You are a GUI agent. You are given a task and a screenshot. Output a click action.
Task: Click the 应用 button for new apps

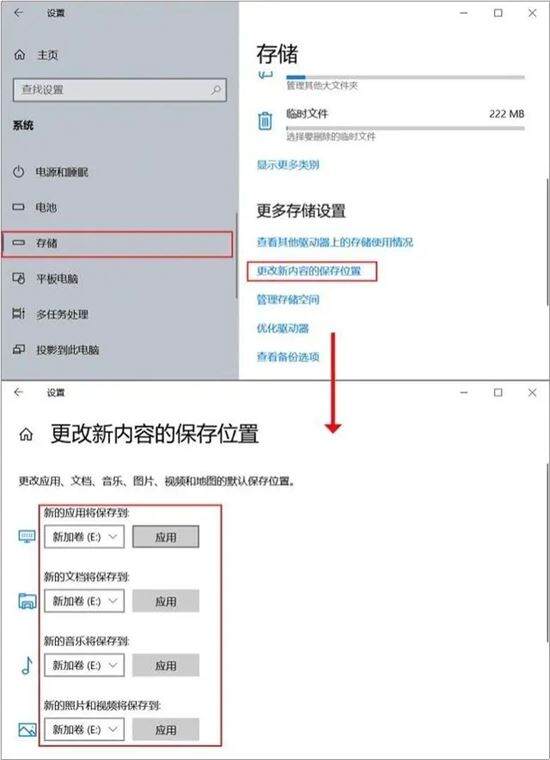[x=166, y=537]
